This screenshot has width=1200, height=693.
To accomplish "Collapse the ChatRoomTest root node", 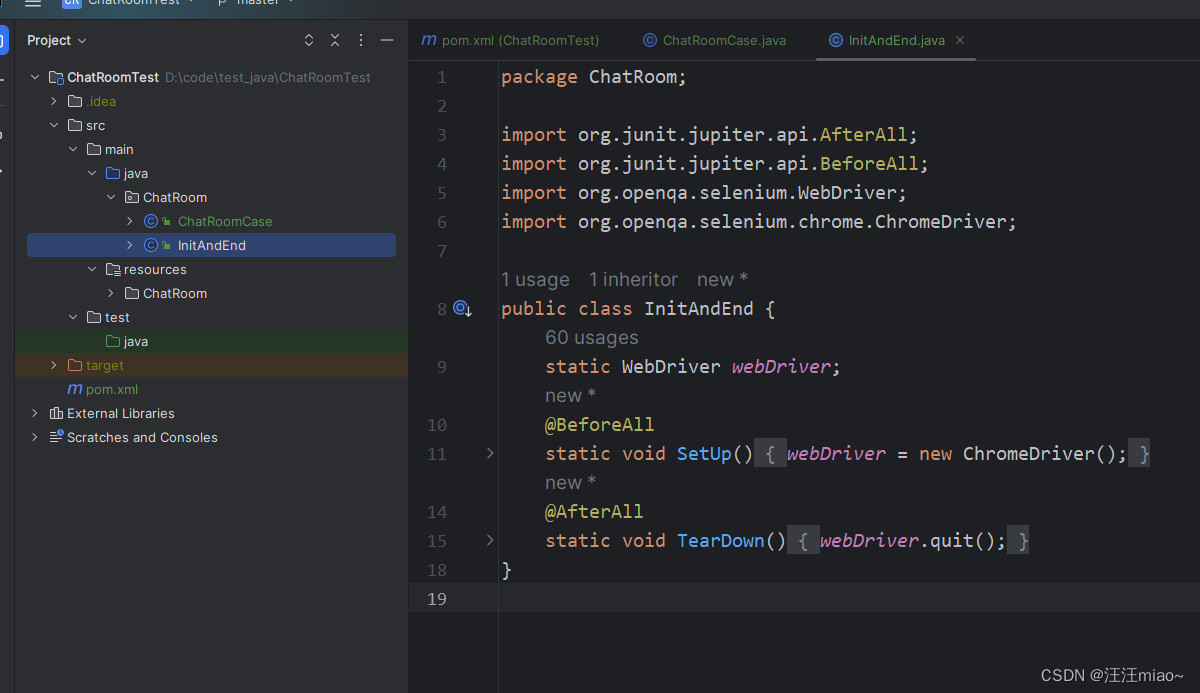I will click(35, 77).
